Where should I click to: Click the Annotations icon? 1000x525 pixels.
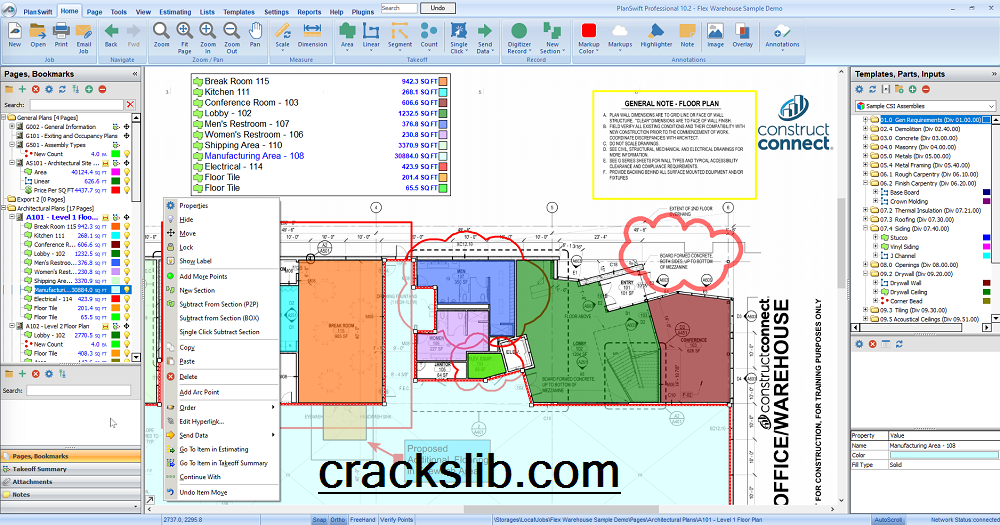click(782, 30)
